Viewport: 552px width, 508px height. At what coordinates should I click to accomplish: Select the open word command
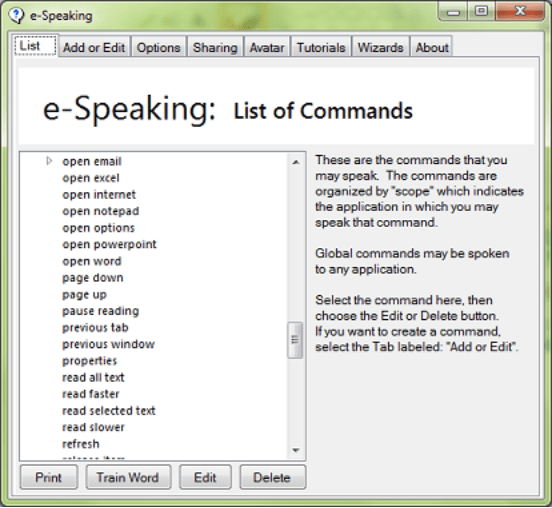pyautogui.click(x=92, y=261)
